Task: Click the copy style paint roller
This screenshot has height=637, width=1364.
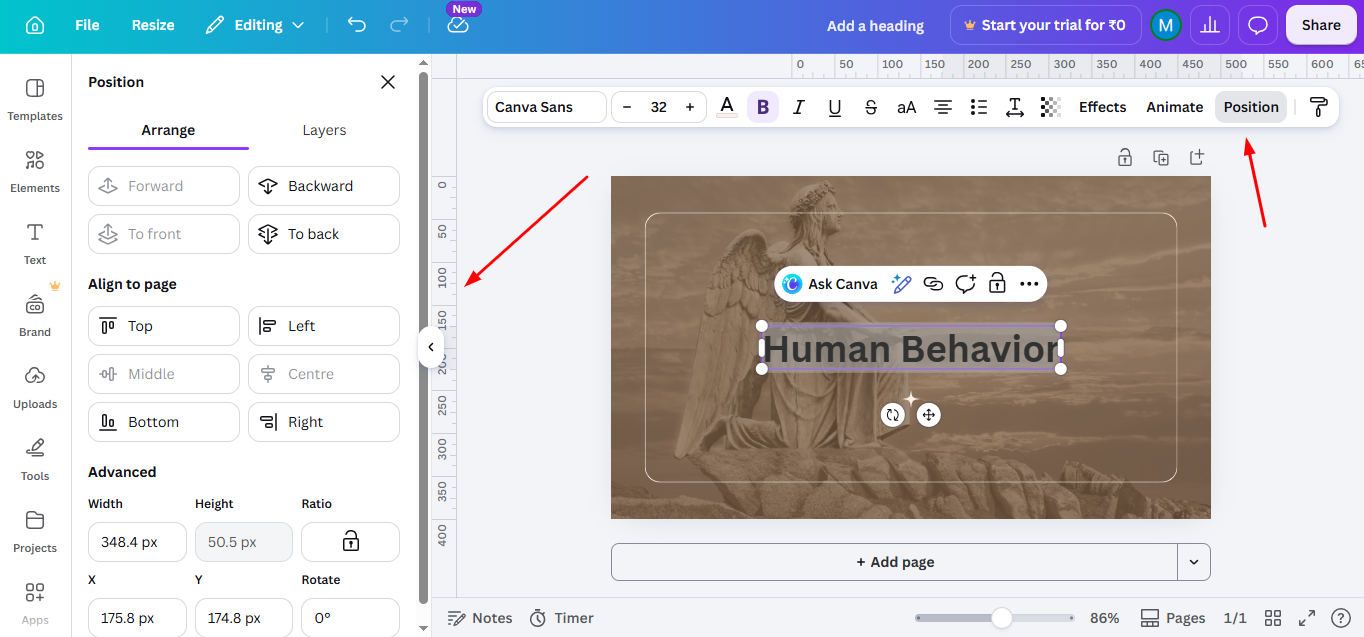Action: (1319, 107)
